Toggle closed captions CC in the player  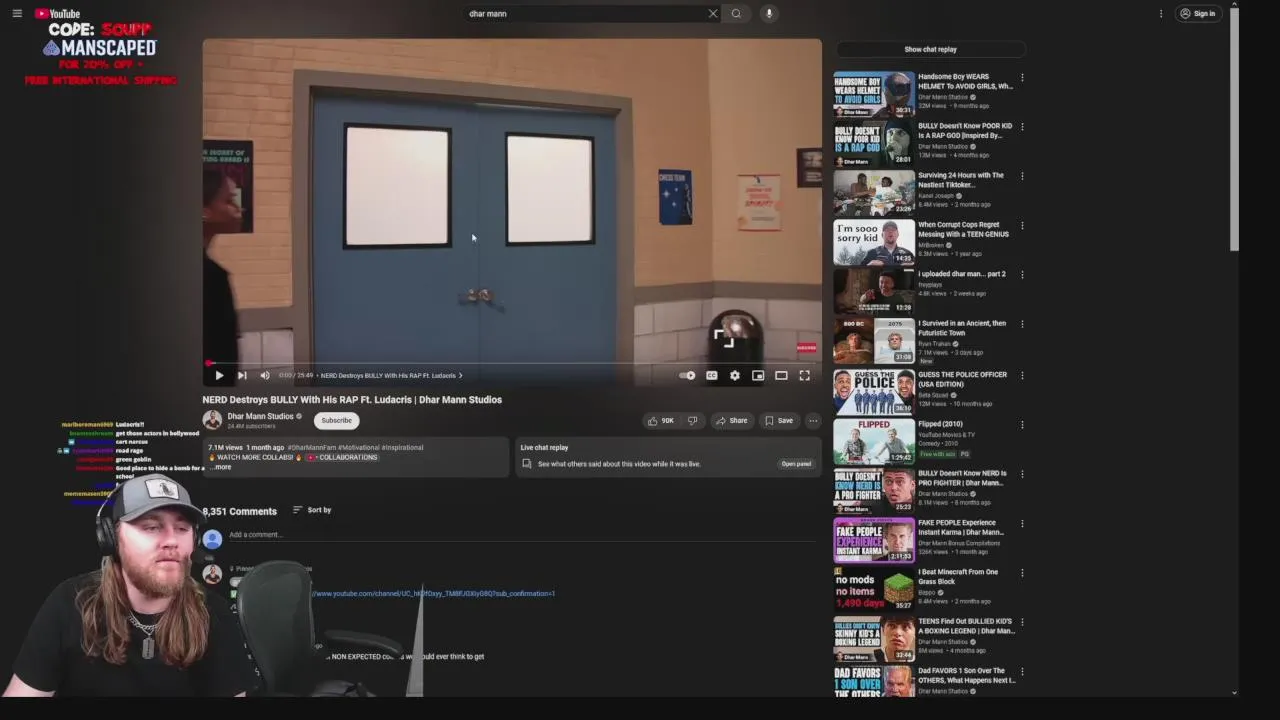pos(711,375)
